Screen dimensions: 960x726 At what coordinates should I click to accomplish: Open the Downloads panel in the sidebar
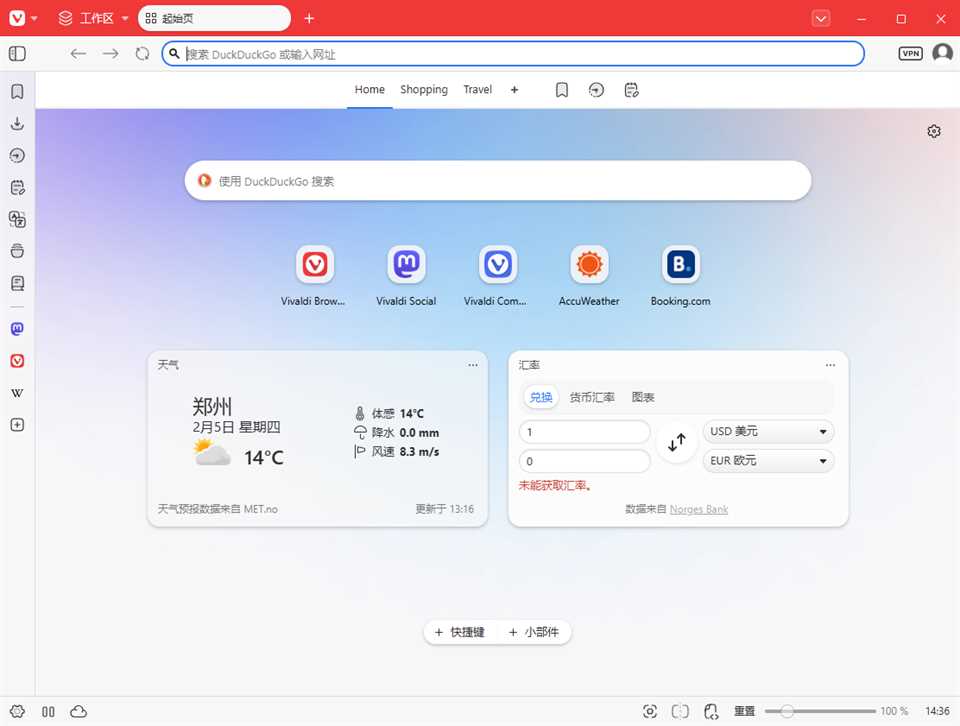pos(17,124)
